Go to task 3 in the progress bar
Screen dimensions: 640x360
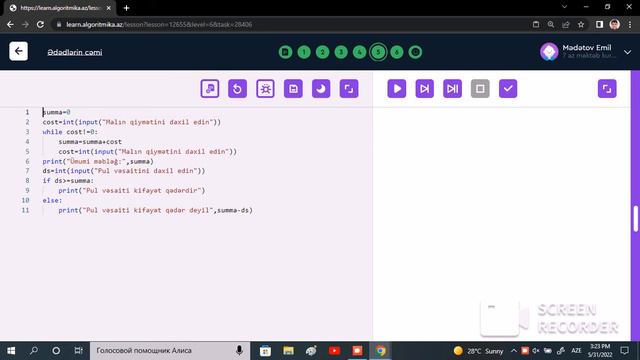click(341, 52)
